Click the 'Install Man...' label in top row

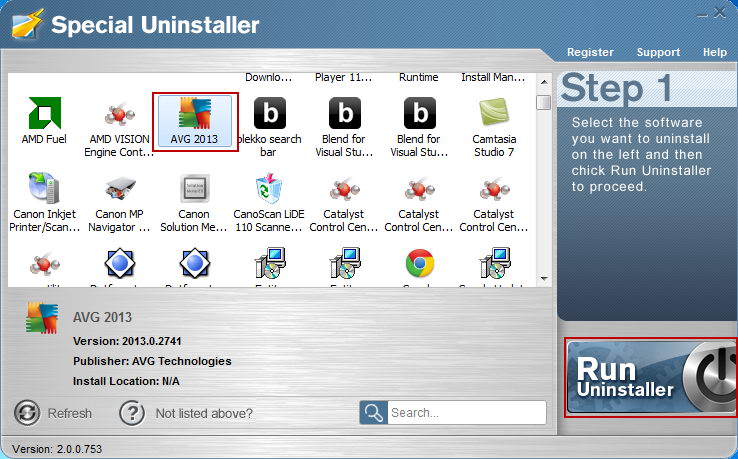493,77
